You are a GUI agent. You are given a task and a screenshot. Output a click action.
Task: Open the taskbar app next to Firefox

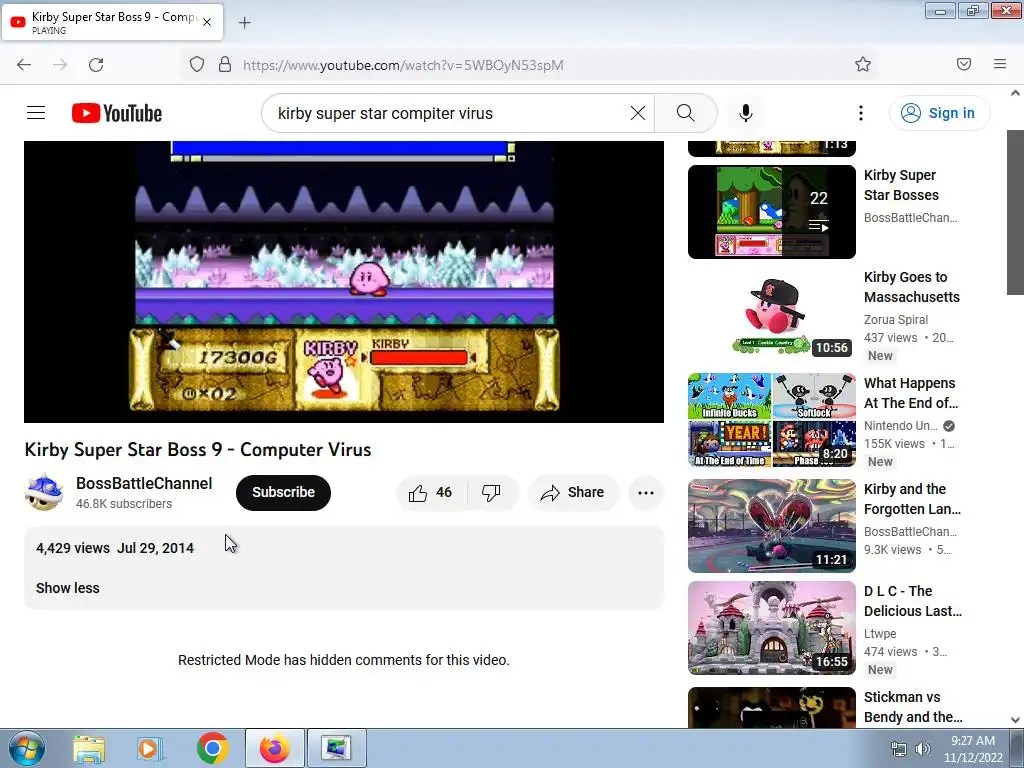(337, 748)
